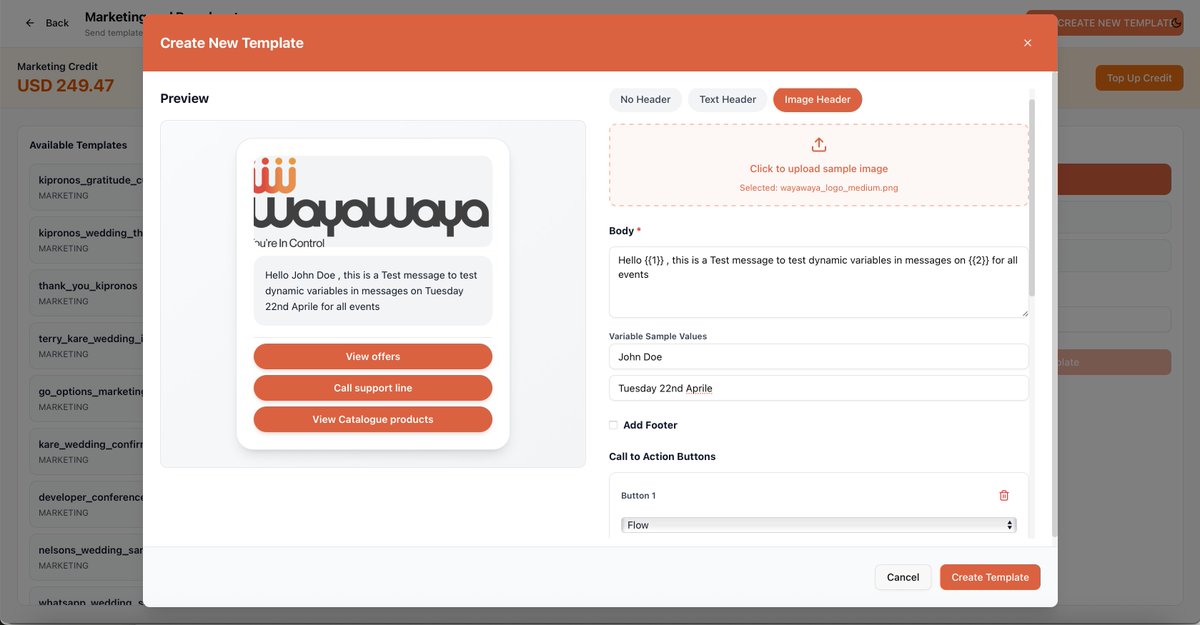This screenshot has height=625, width=1200.
Task: Select the nelsons_wedding template in list
Action: (88, 556)
